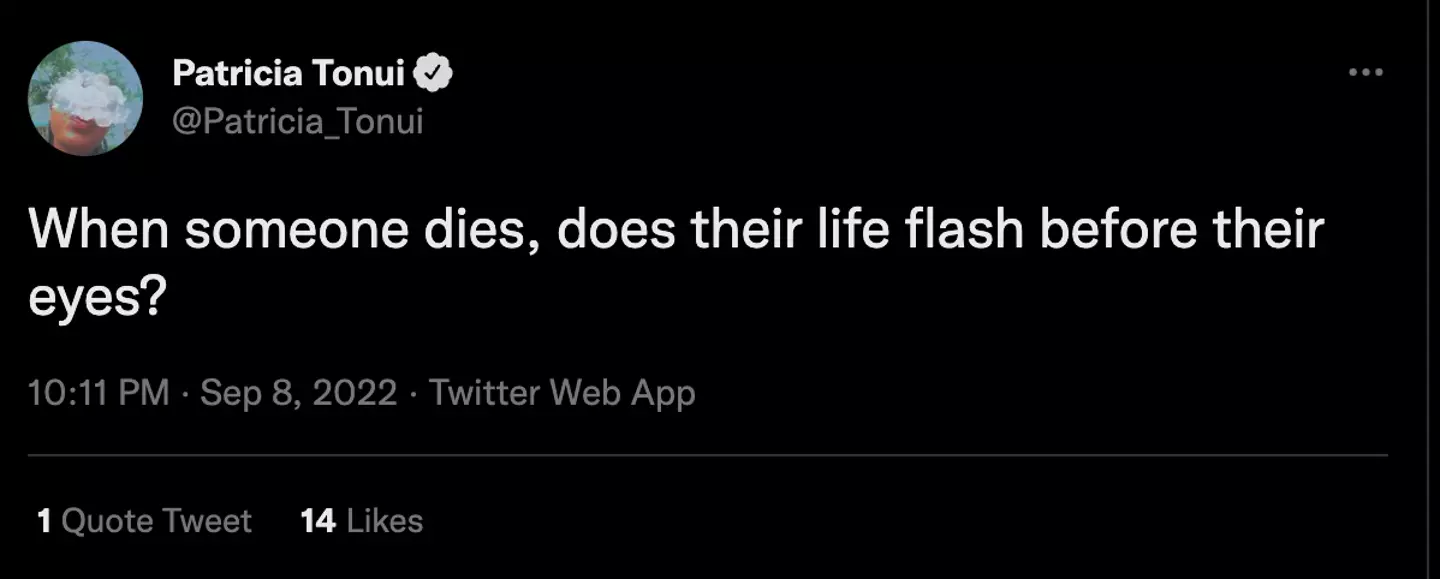Click the first line of tweet text
Image resolution: width=1440 pixels, height=579 pixels.
click(x=676, y=231)
